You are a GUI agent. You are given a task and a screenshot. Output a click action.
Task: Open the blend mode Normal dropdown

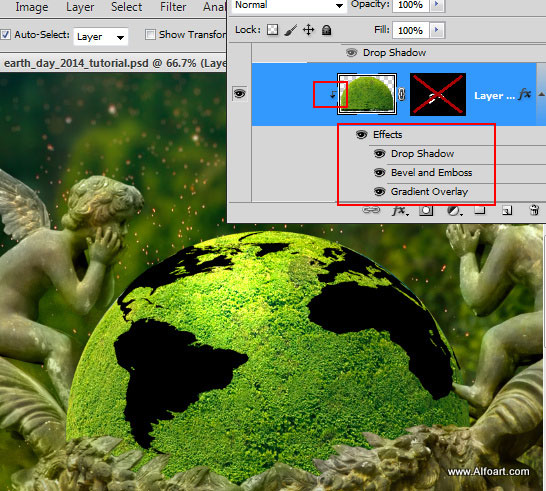coord(289,6)
